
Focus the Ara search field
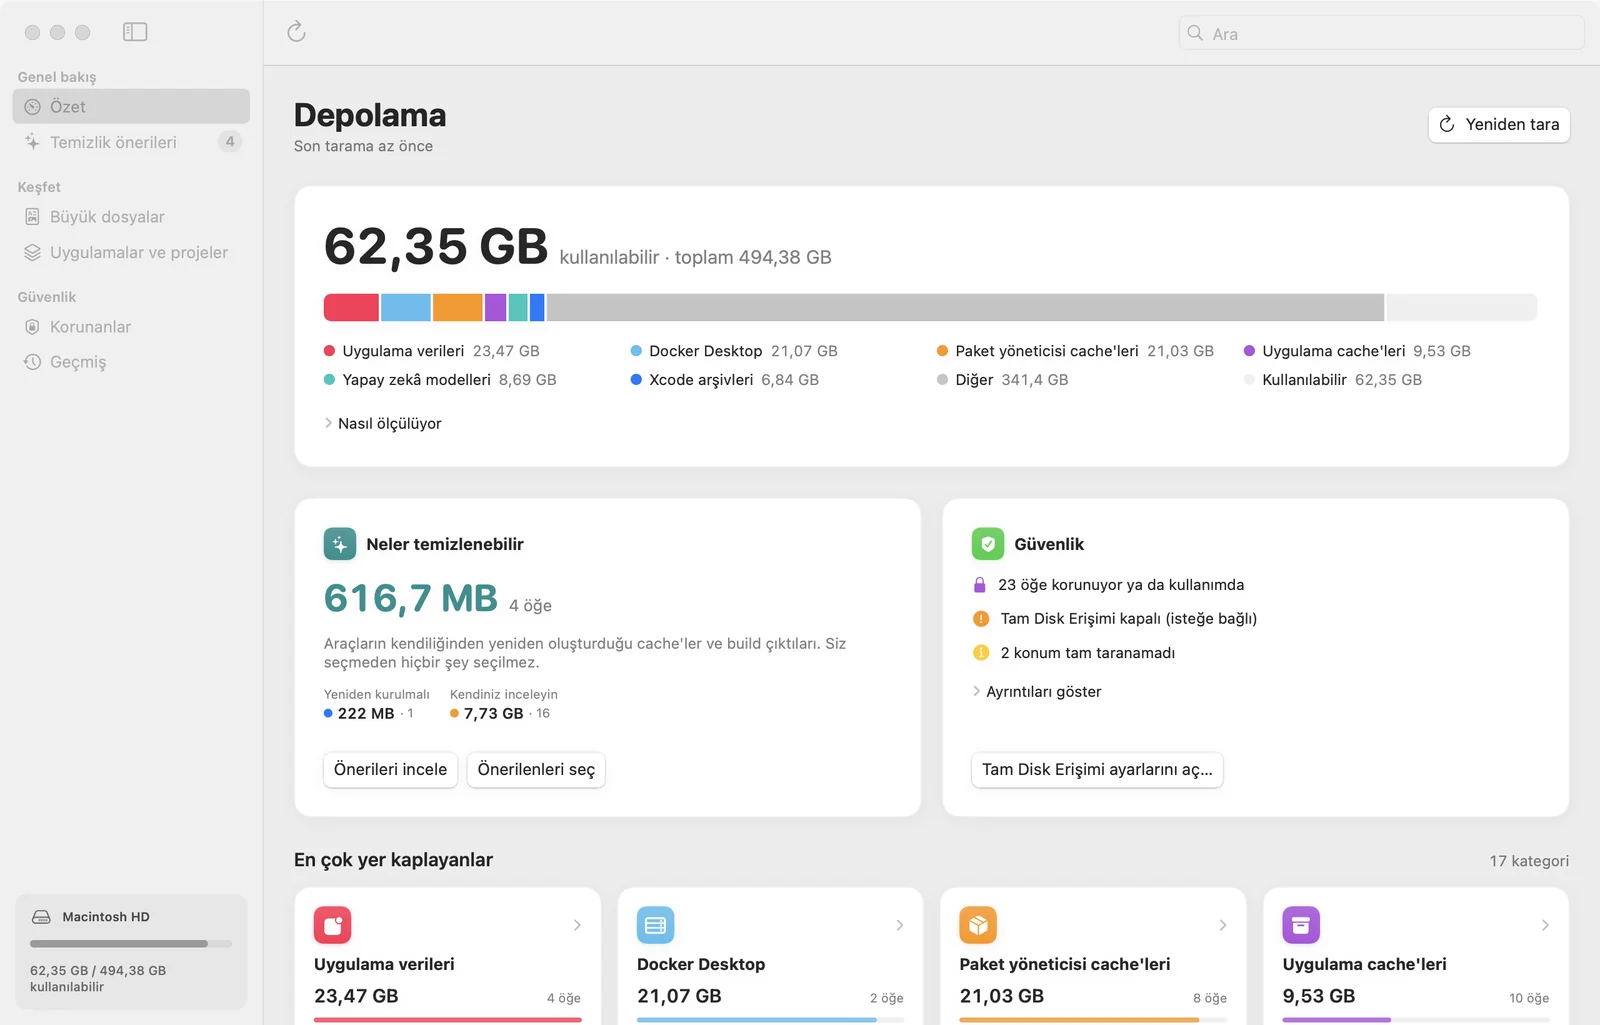tap(1381, 33)
